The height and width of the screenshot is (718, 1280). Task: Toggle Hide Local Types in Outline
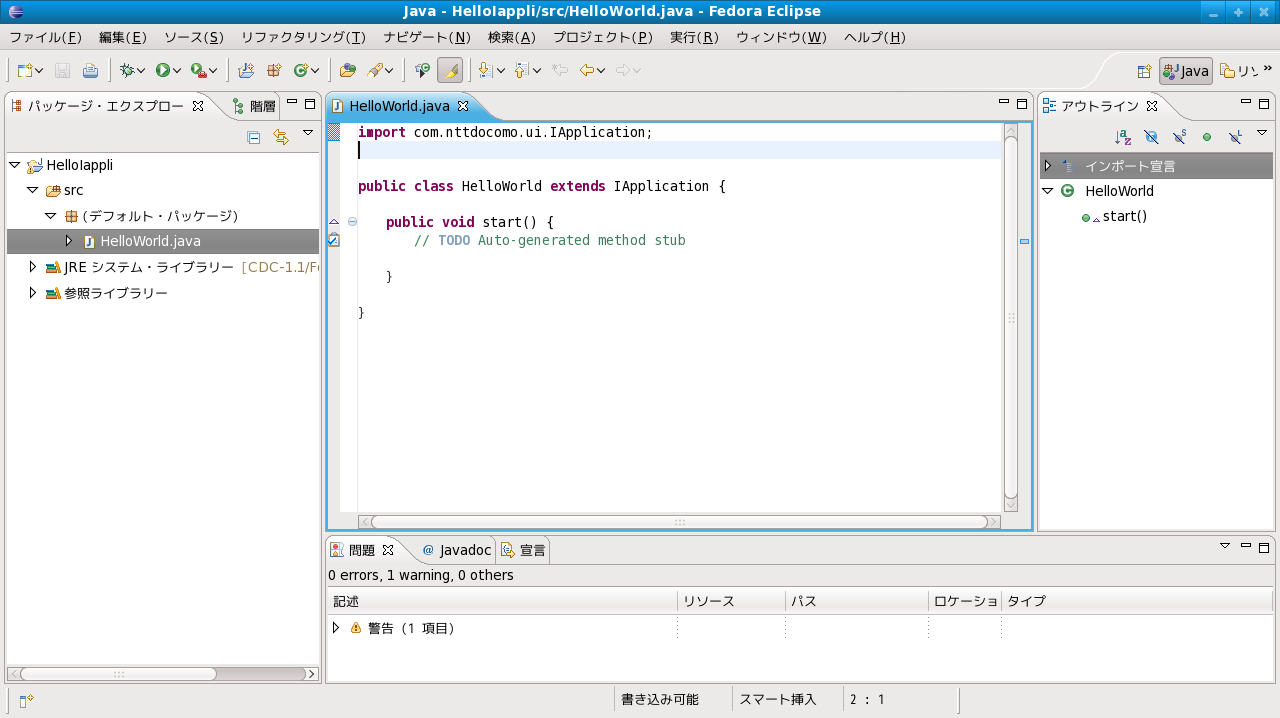1235,136
